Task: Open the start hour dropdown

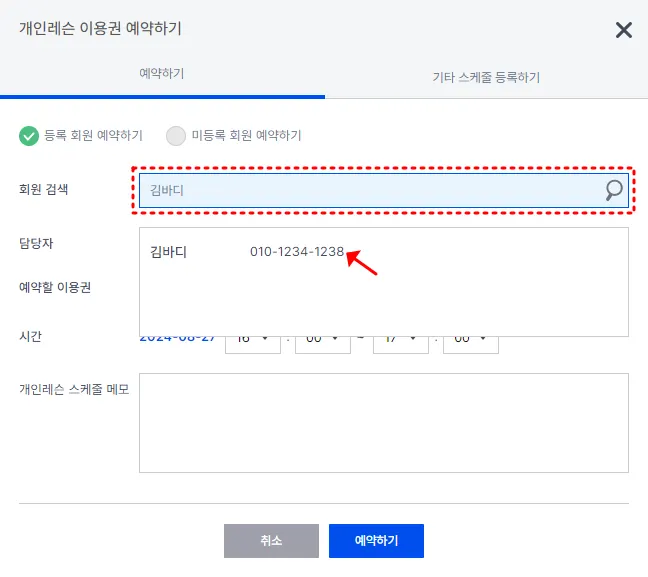Action: [253, 344]
